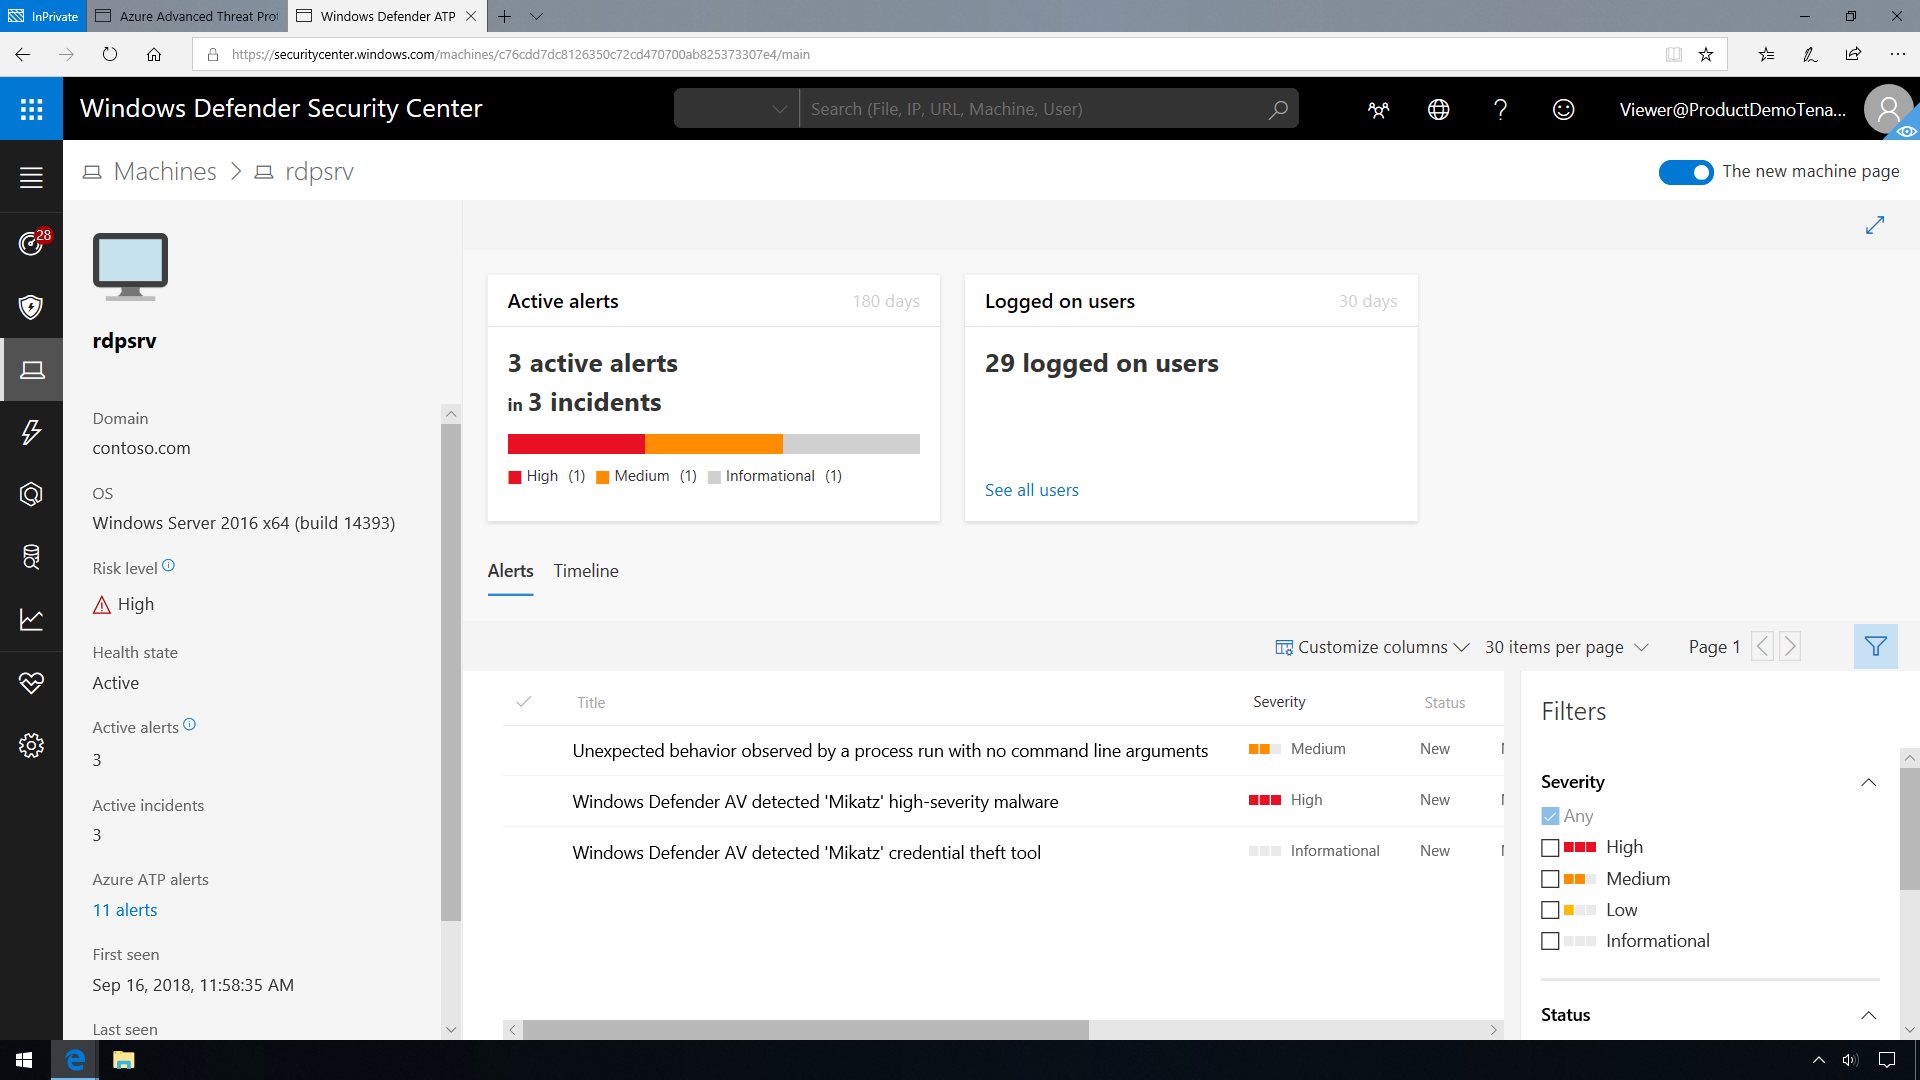1920x1080 pixels.
Task: Open the Customize columns dropdown
Action: [1373, 646]
